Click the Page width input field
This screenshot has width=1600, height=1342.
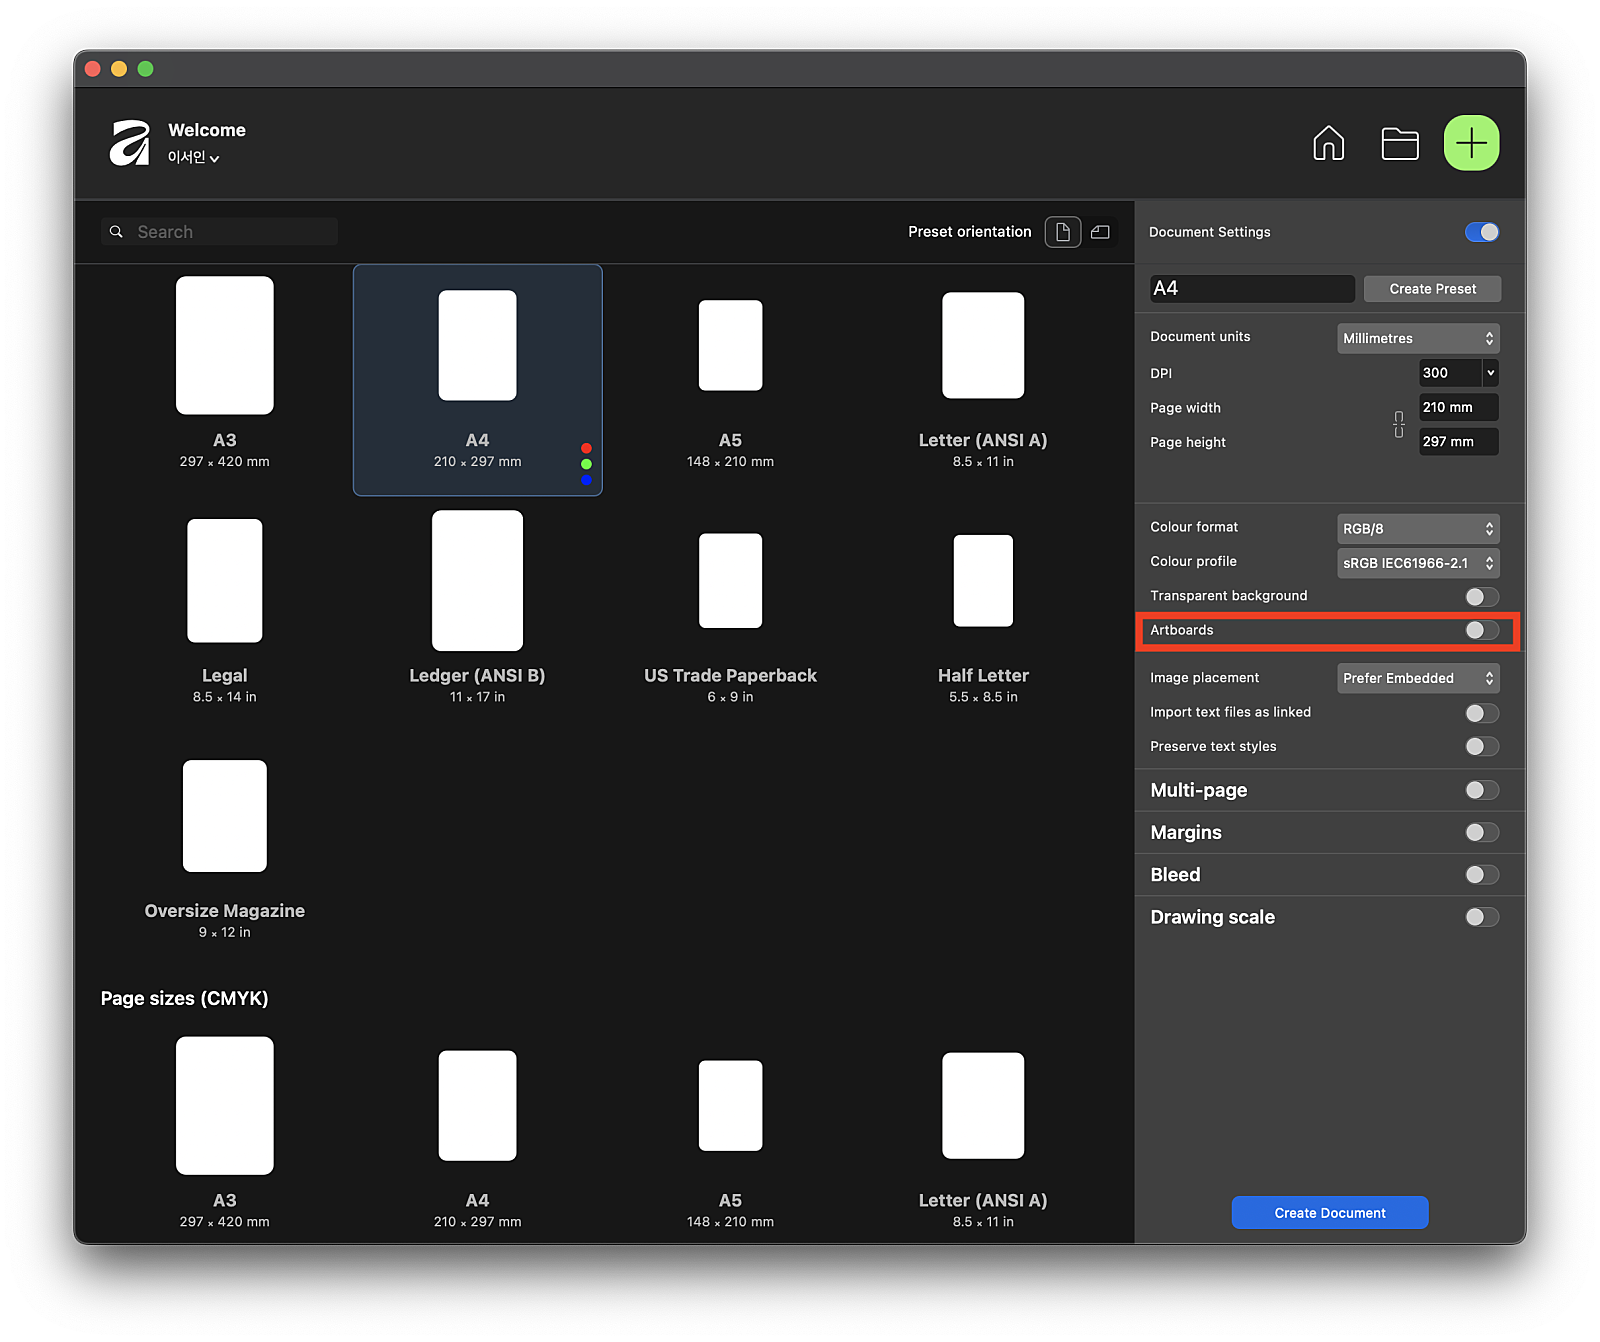(x=1457, y=408)
